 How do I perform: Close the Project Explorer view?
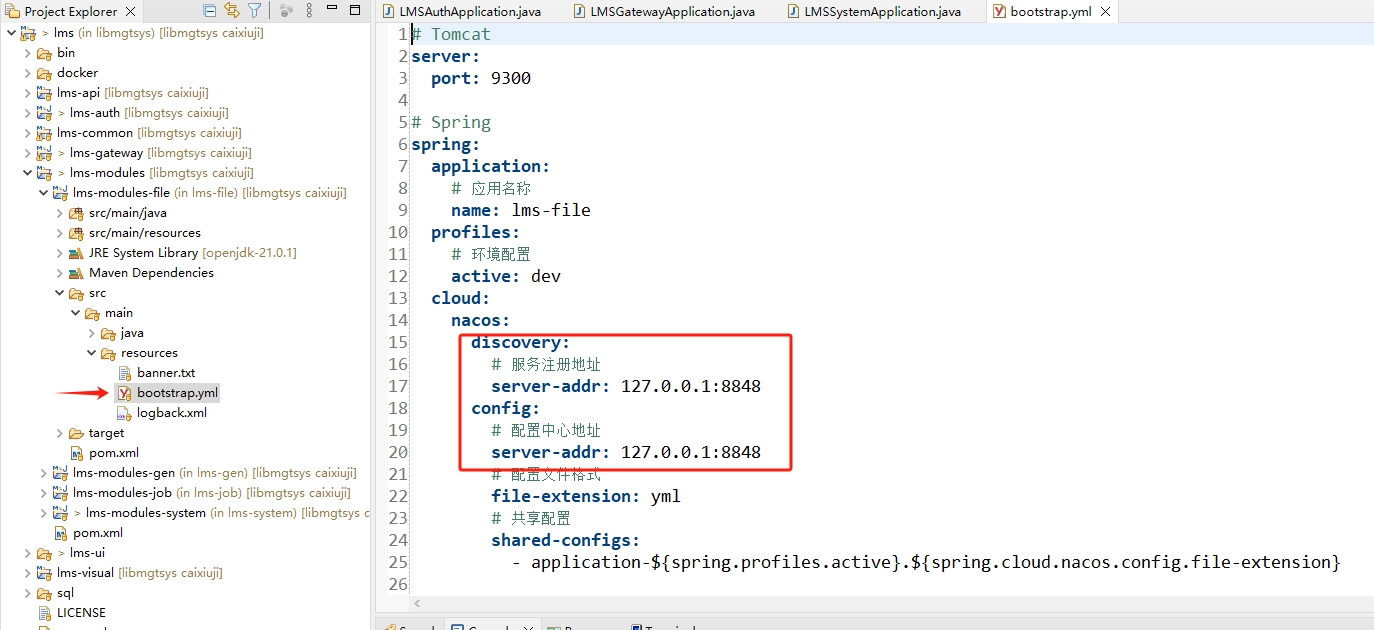128,12
